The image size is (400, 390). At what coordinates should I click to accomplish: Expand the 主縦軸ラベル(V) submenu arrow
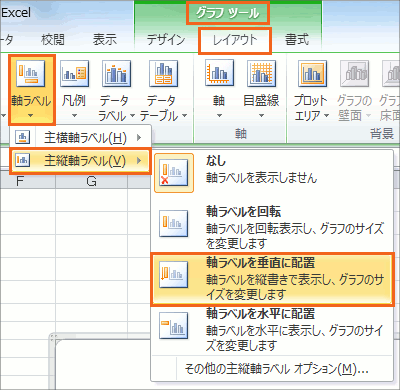click(x=139, y=161)
